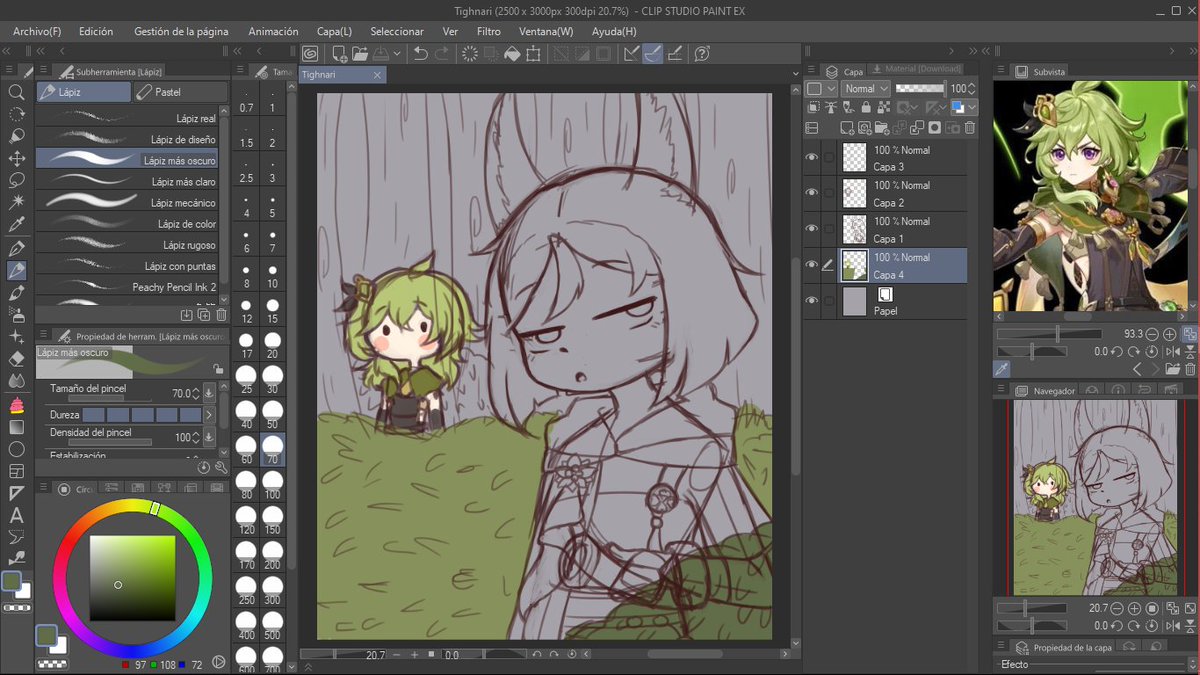Select the Lápiz real sub tool
This screenshot has height=675, width=1200.
(127, 118)
